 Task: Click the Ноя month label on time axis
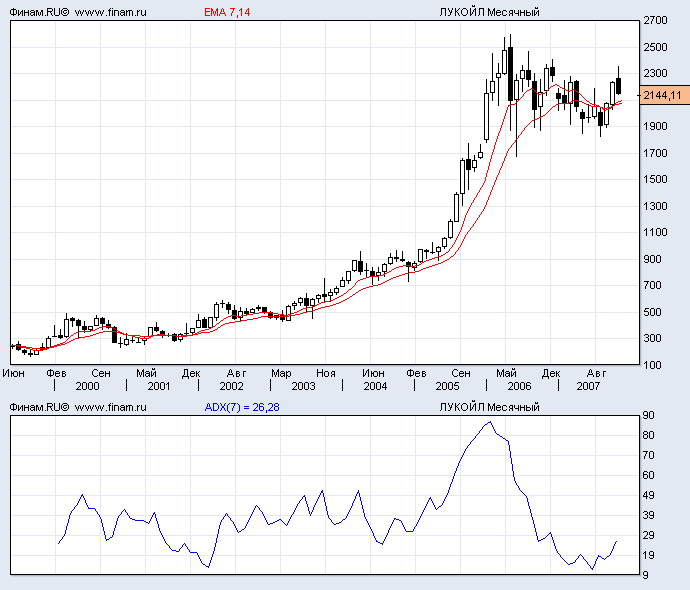tap(326, 373)
